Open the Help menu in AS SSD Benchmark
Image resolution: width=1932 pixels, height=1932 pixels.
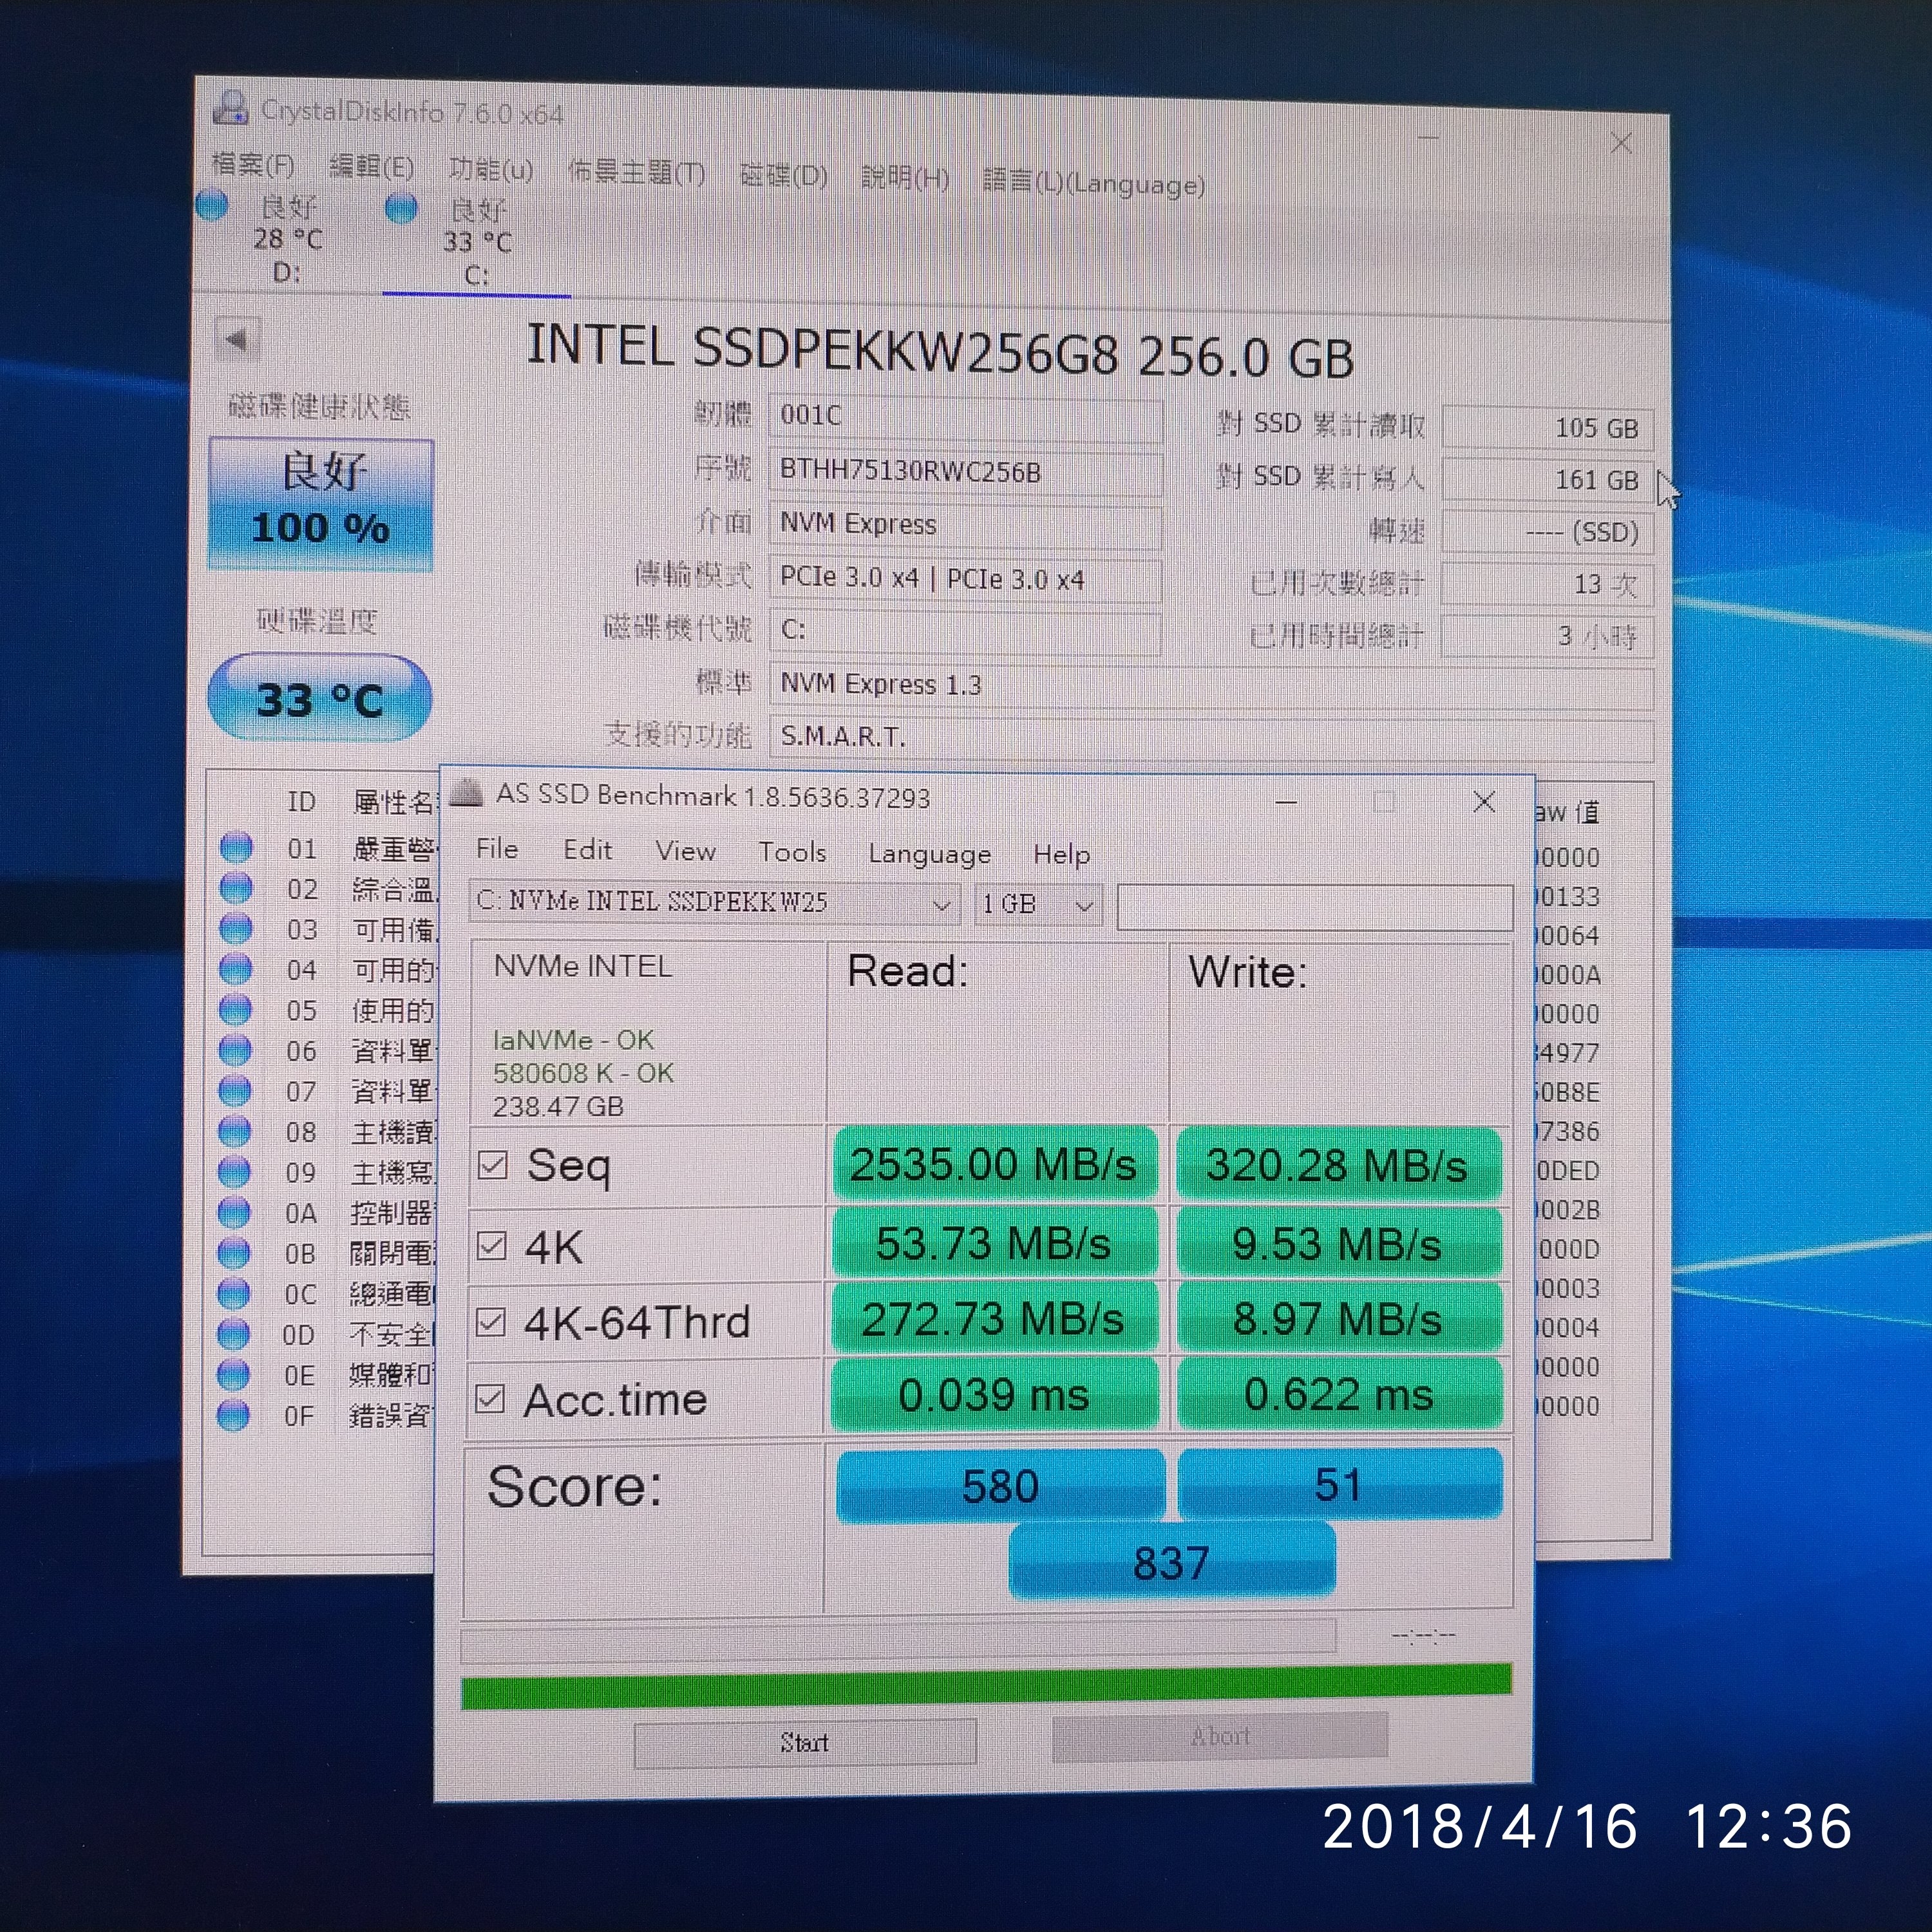coord(1061,855)
